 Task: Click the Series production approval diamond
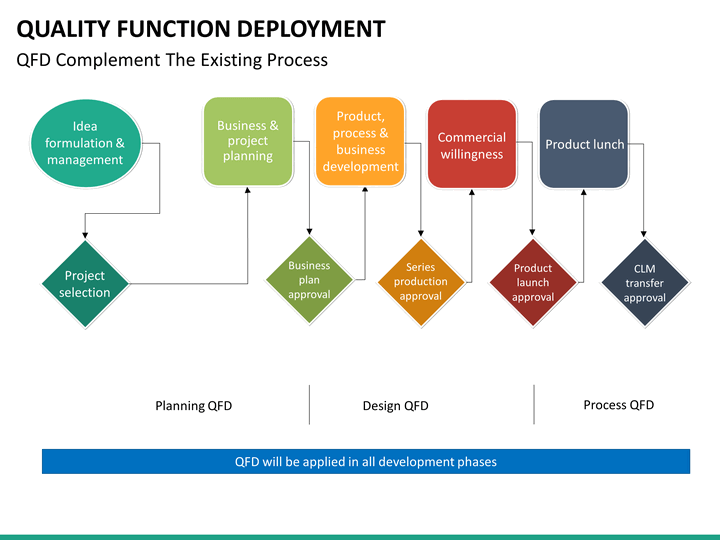421,282
